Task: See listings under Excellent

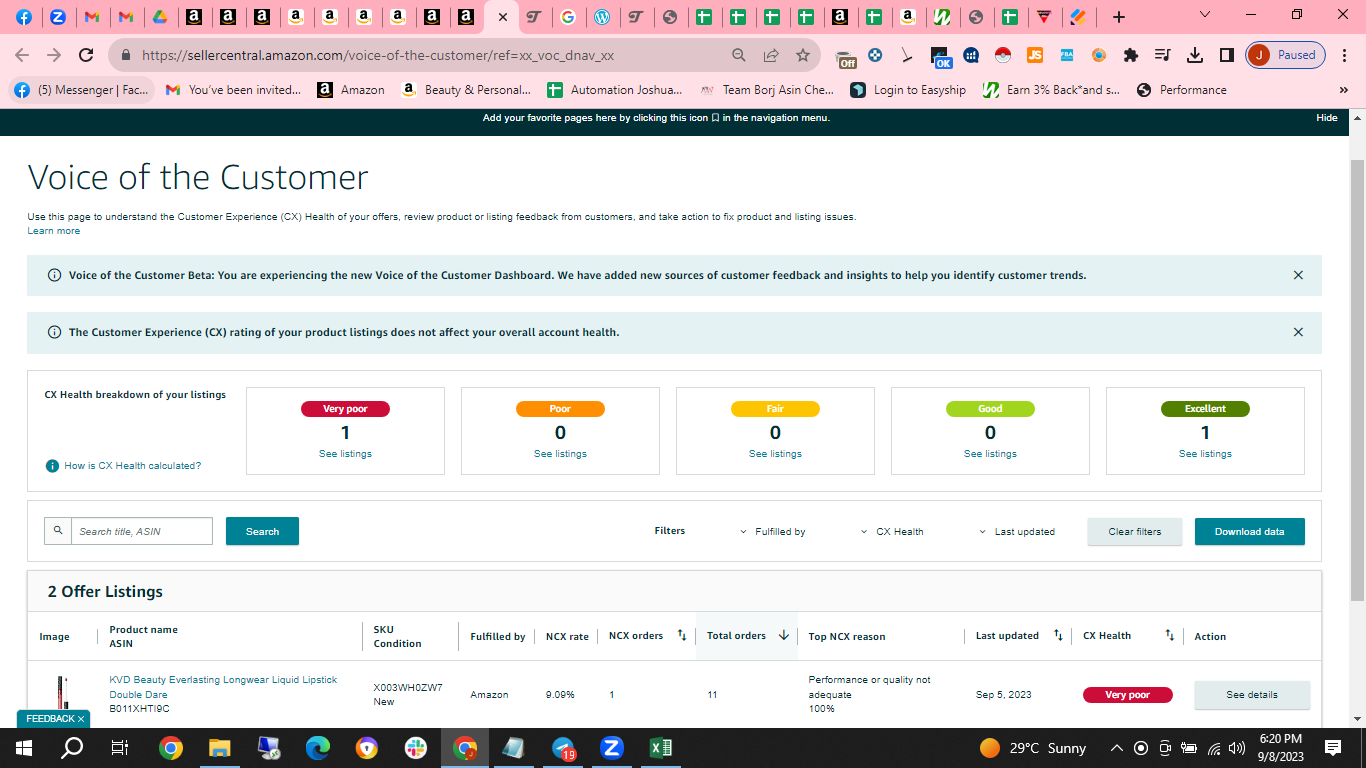Action: pyautogui.click(x=1205, y=454)
